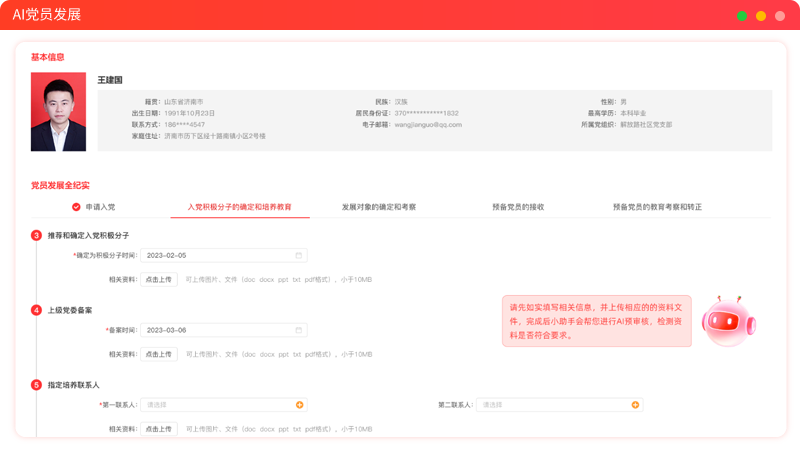Click the green window control dot
This screenshot has width=800, height=453.
(x=742, y=16)
